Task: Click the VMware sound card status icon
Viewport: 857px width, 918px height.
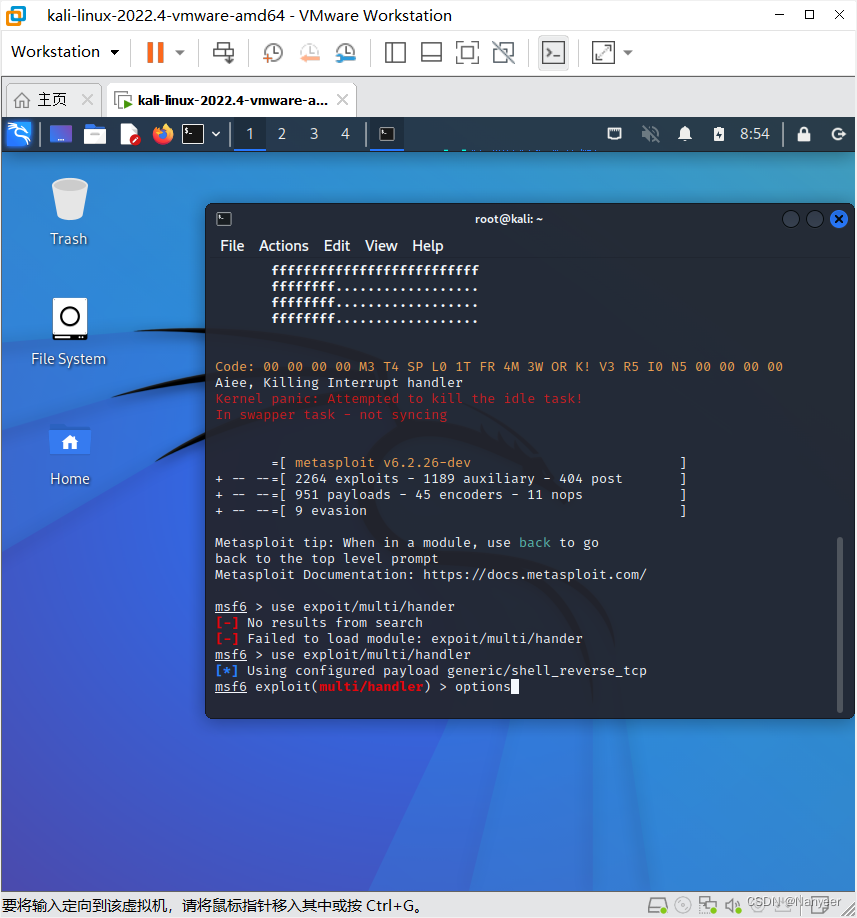Action: (x=732, y=906)
